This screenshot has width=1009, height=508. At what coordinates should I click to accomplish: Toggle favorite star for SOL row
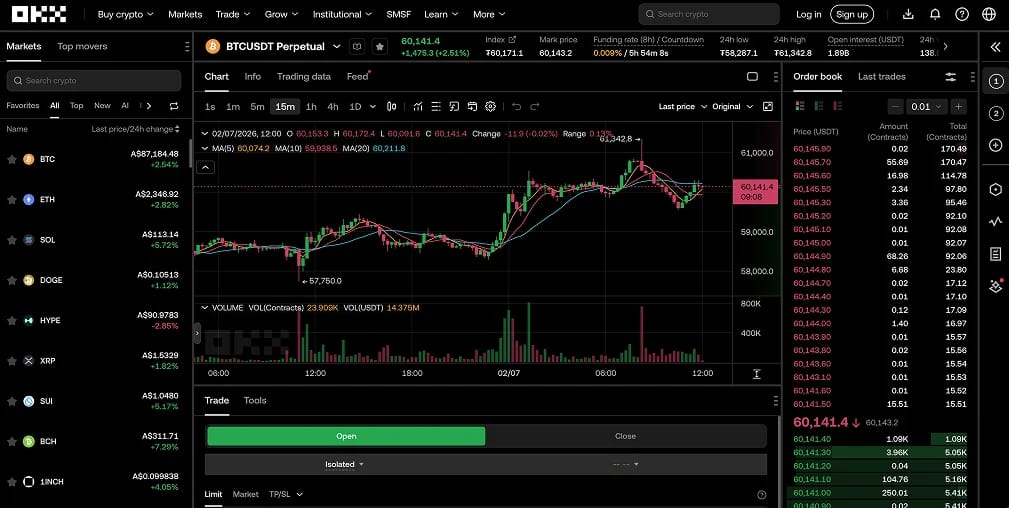12,240
